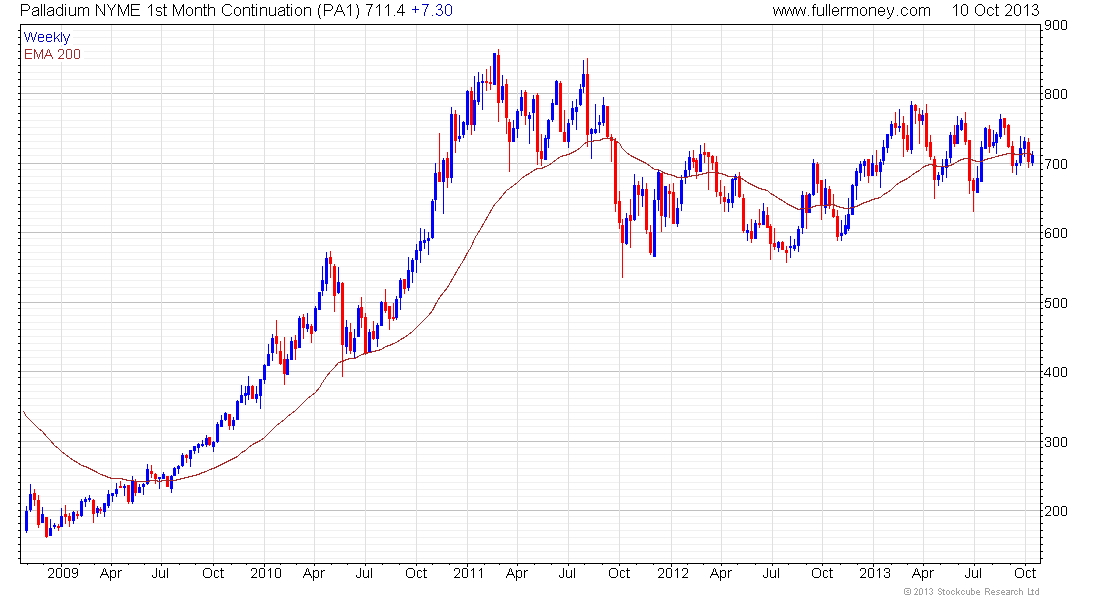Click the change value +7.30
Screen dimensions: 1100x600
431,11
